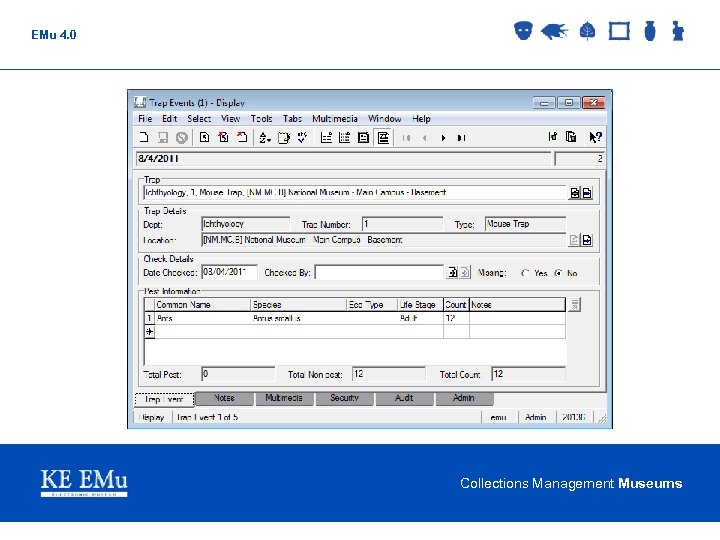Click the New record blank-page icon
The width and height of the screenshot is (720, 540).
coord(144,137)
